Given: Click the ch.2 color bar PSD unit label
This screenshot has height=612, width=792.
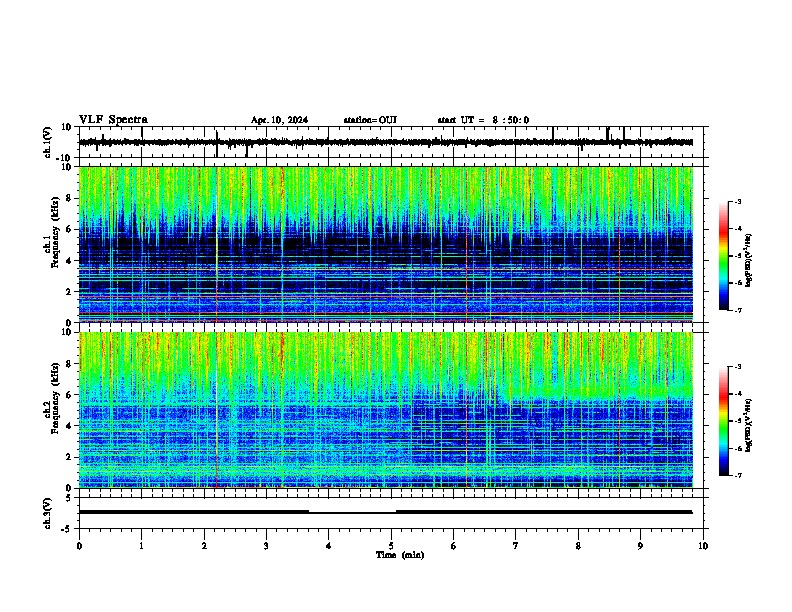Looking at the screenshot, I should [748, 425].
